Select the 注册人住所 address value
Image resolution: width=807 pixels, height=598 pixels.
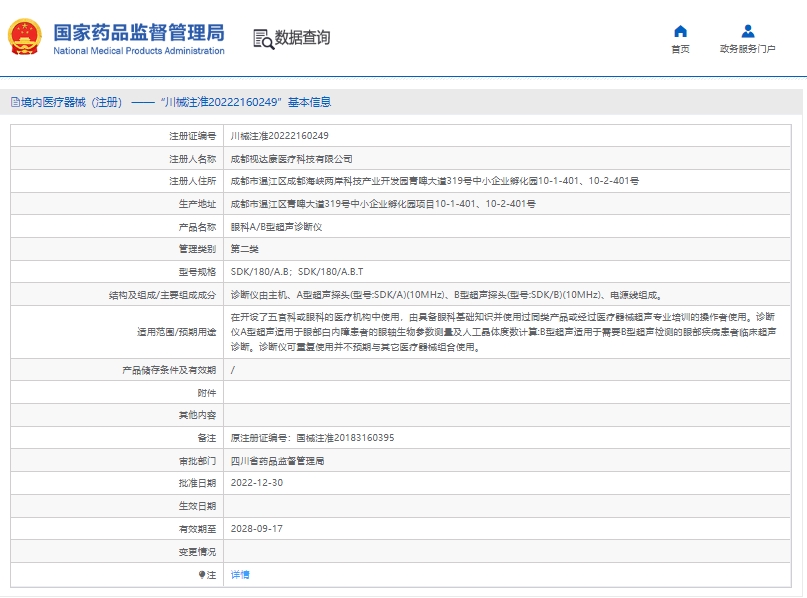(x=435, y=181)
